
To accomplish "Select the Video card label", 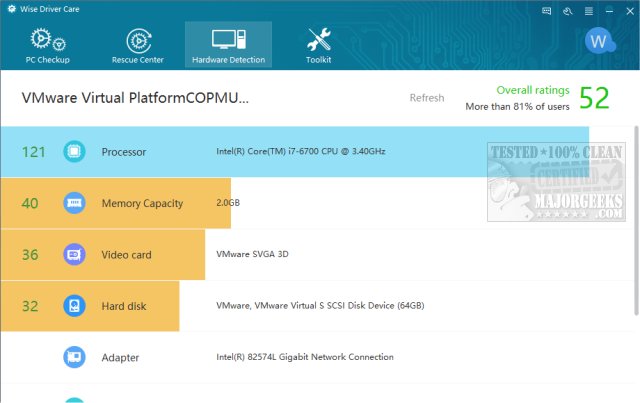I will [x=127, y=255].
